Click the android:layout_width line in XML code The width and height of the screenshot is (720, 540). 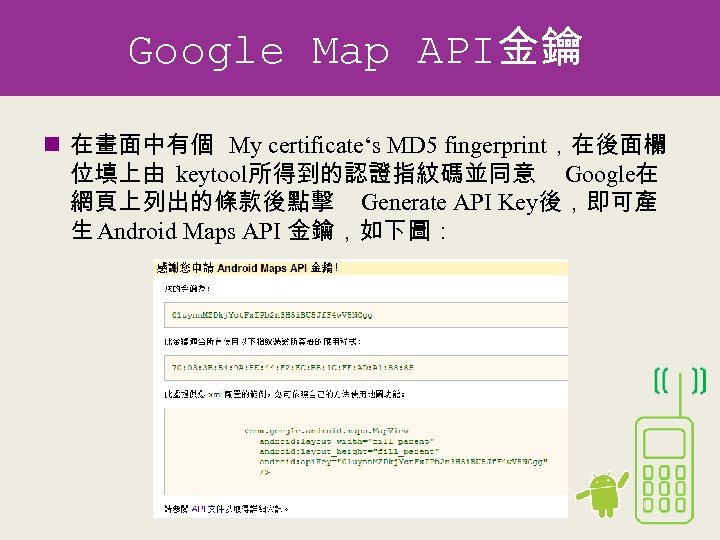click(x=347, y=441)
